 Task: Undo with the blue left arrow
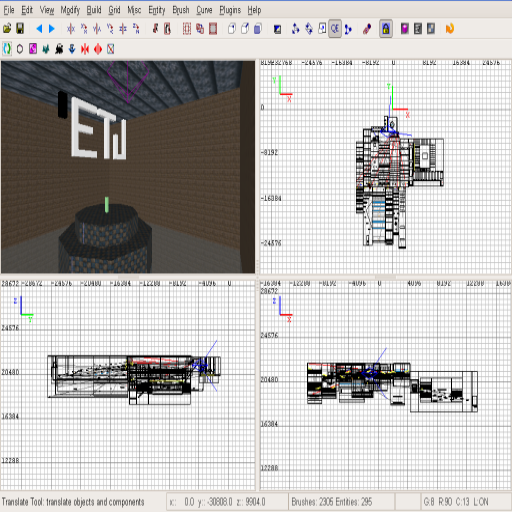click(x=39, y=29)
